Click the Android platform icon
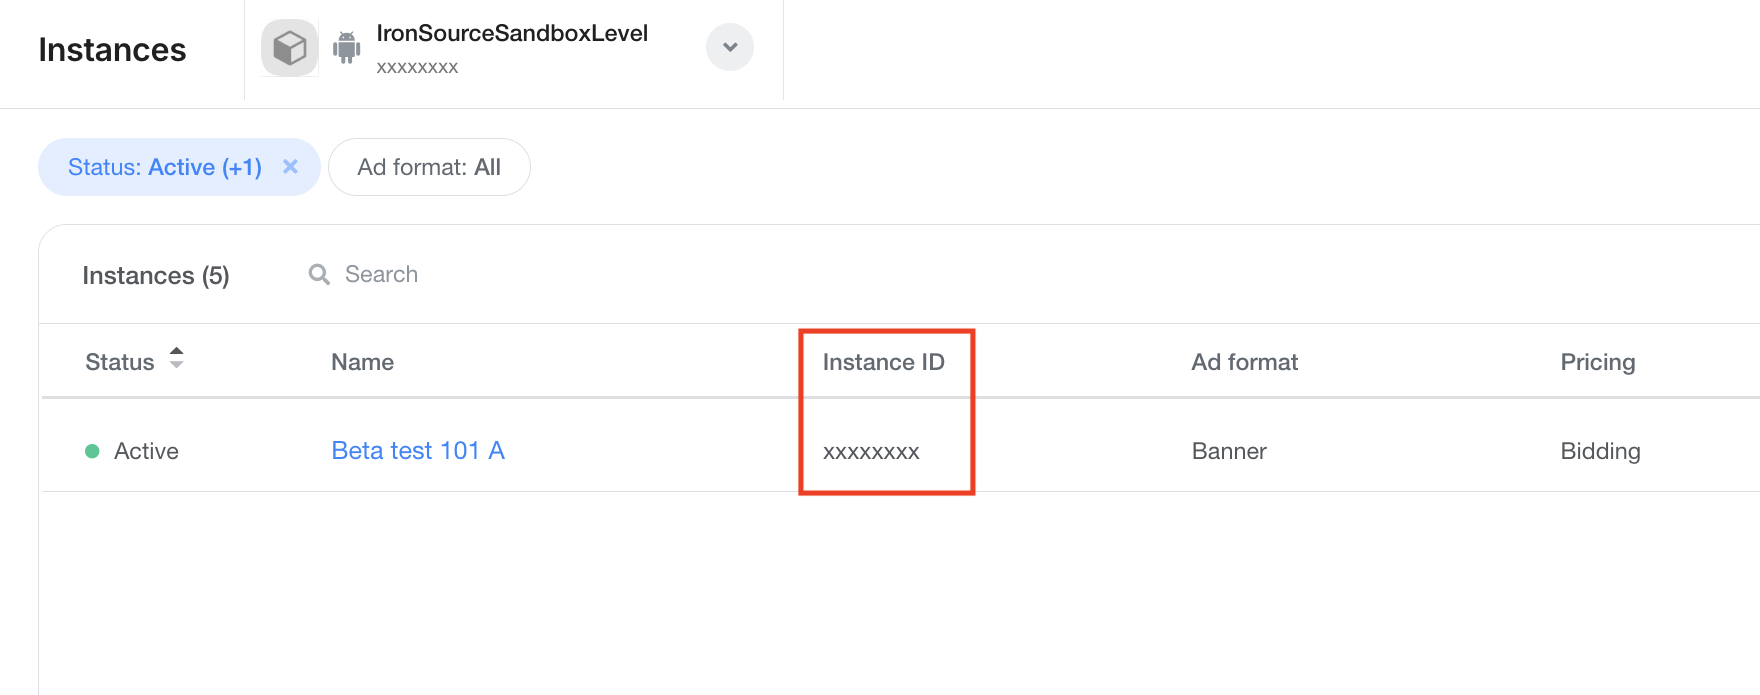1760x695 pixels. click(x=347, y=47)
